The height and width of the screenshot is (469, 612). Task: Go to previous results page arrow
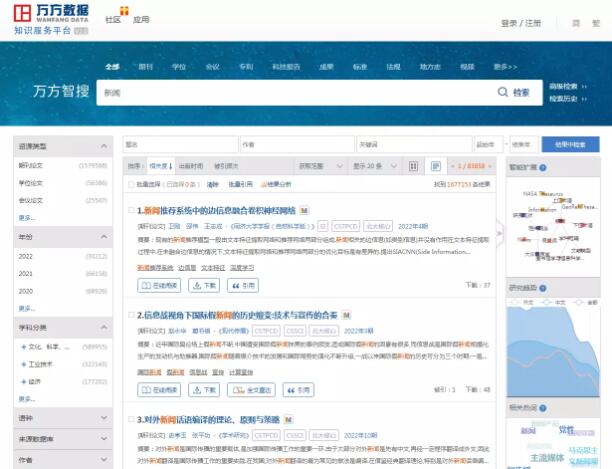coord(452,166)
